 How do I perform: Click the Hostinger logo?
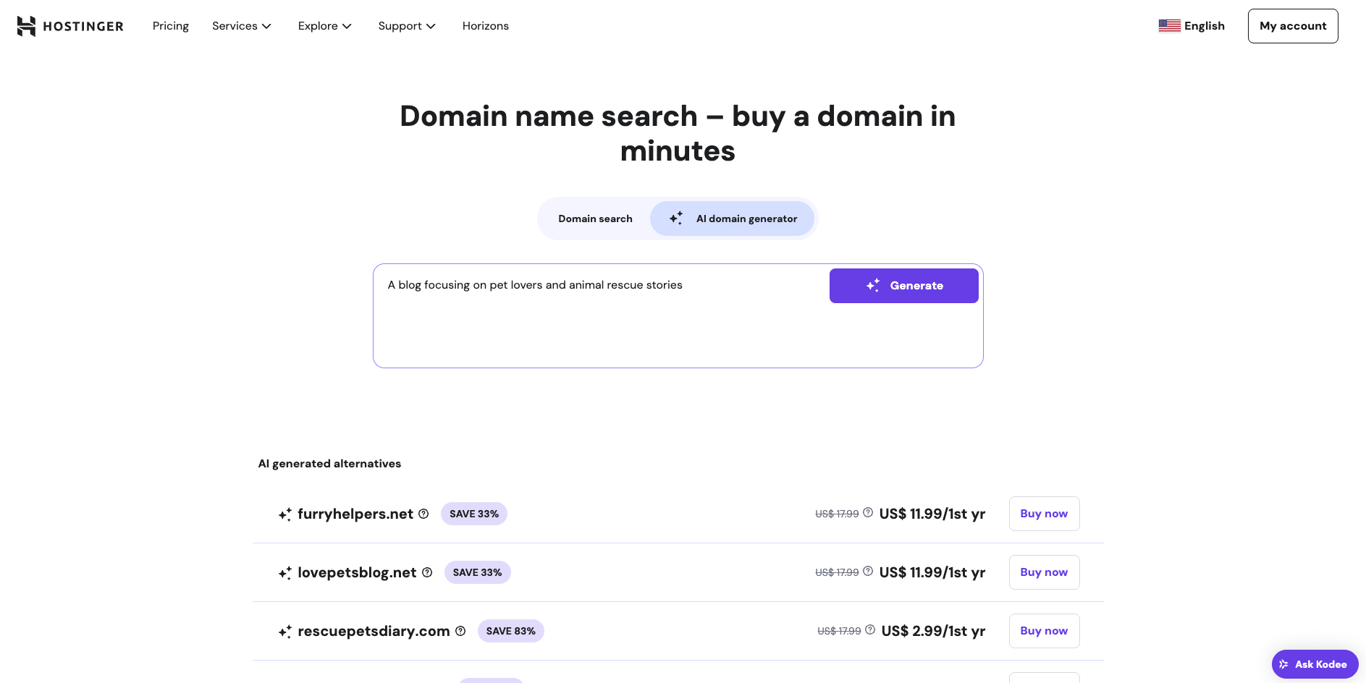click(69, 26)
